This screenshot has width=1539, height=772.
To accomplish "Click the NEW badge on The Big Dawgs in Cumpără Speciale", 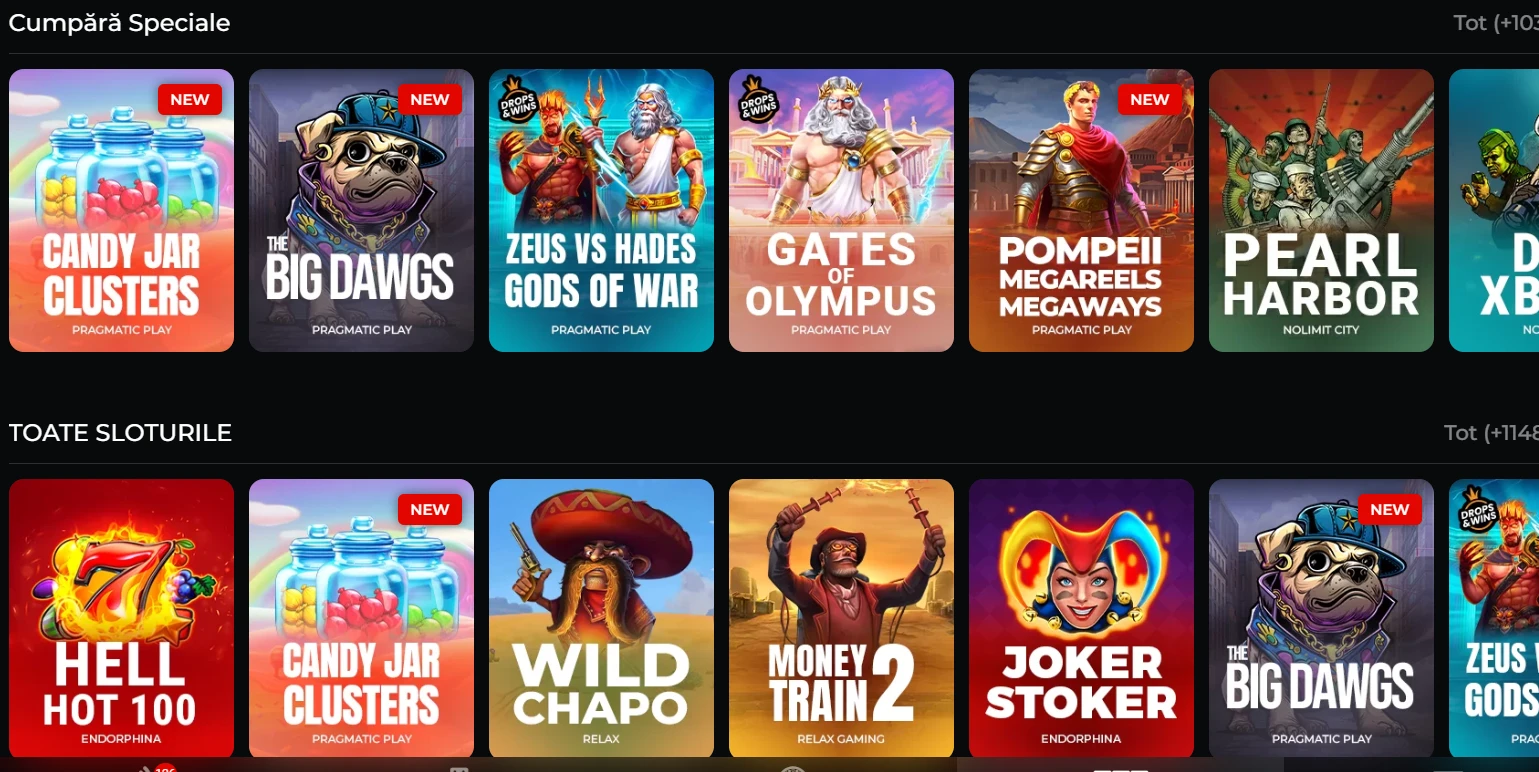I will pyautogui.click(x=429, y=99).
